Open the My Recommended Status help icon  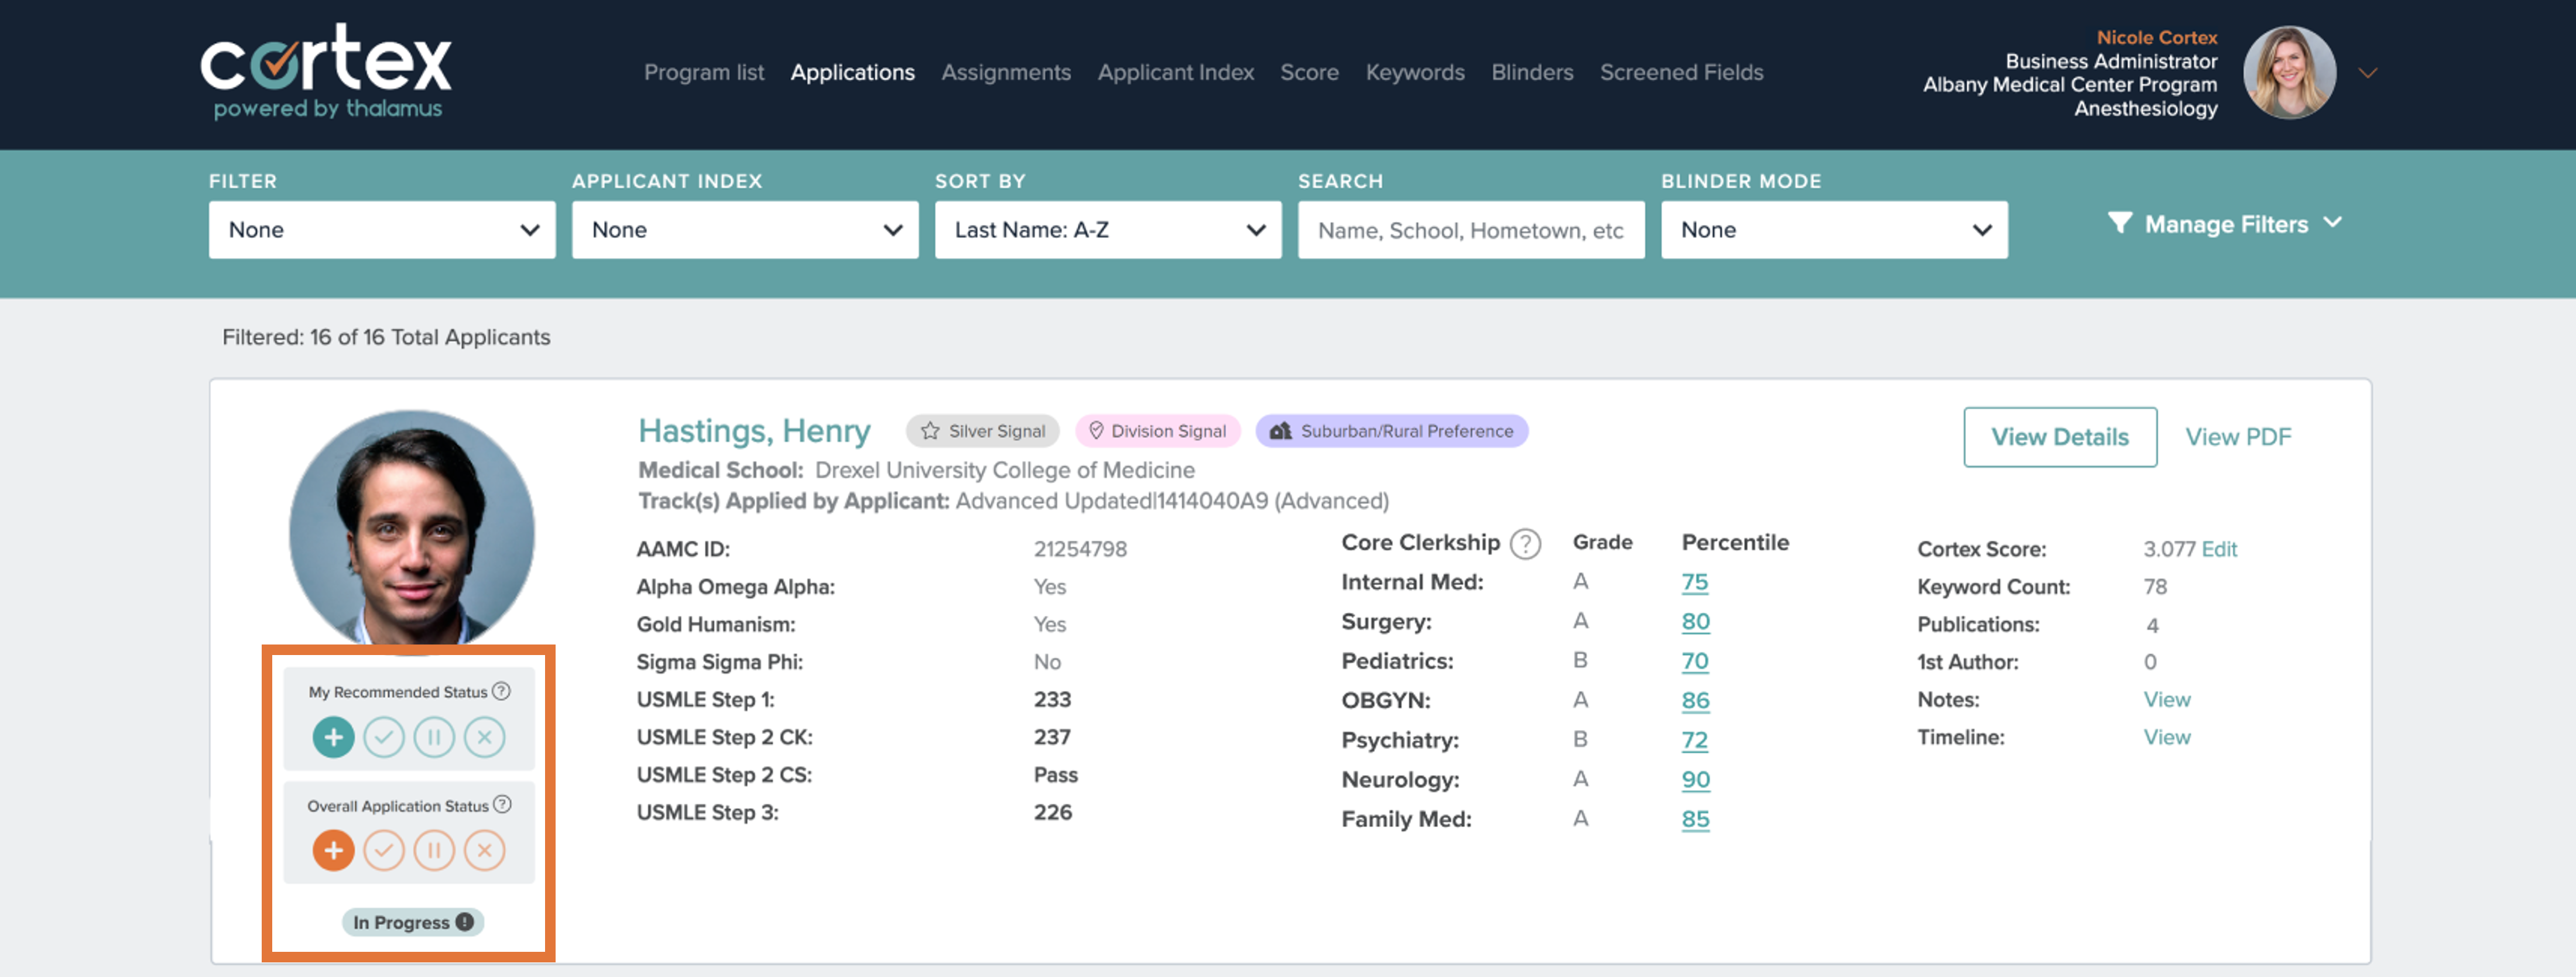(501, 690)
